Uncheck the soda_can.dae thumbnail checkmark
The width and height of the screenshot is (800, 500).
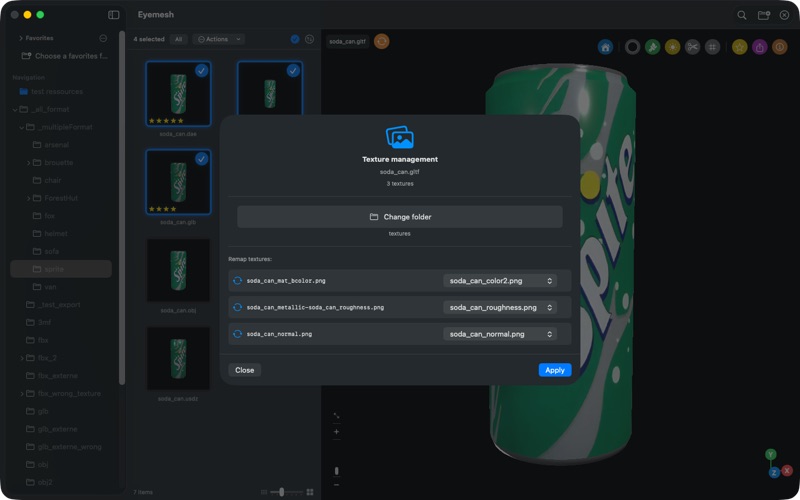pyautogui.click(x=202, y=71)
